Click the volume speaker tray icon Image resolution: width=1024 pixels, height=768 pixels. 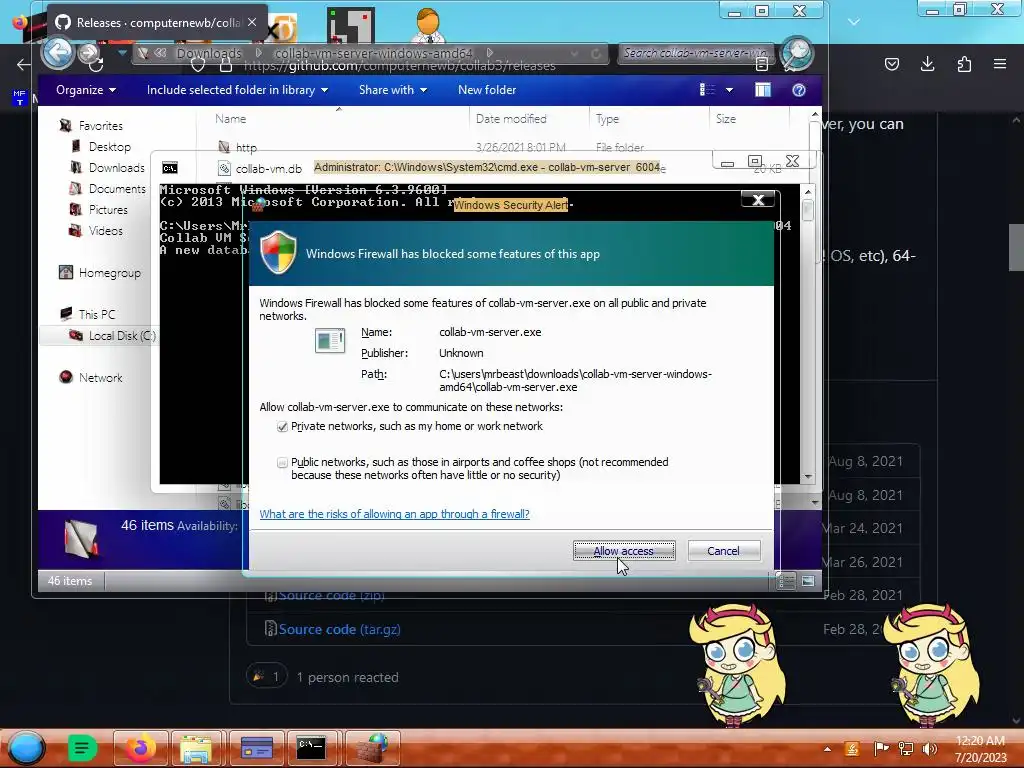pyautogui.click(x=929, y=748)
